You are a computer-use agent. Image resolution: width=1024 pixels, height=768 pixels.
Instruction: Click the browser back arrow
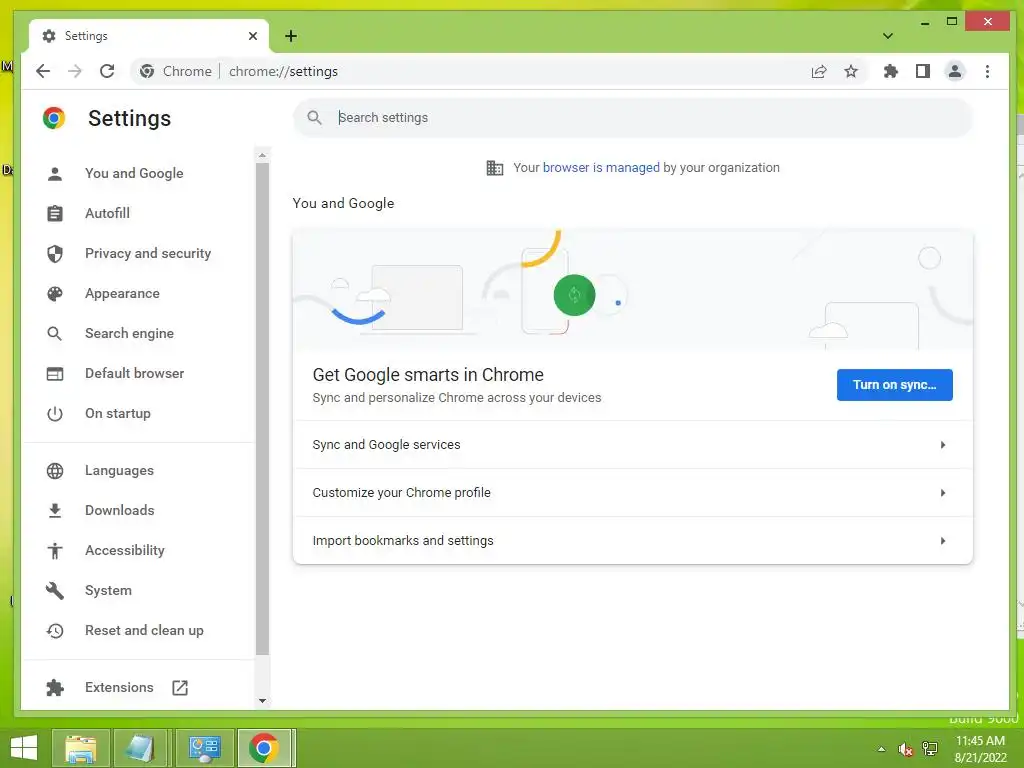[x=43, y=71]
